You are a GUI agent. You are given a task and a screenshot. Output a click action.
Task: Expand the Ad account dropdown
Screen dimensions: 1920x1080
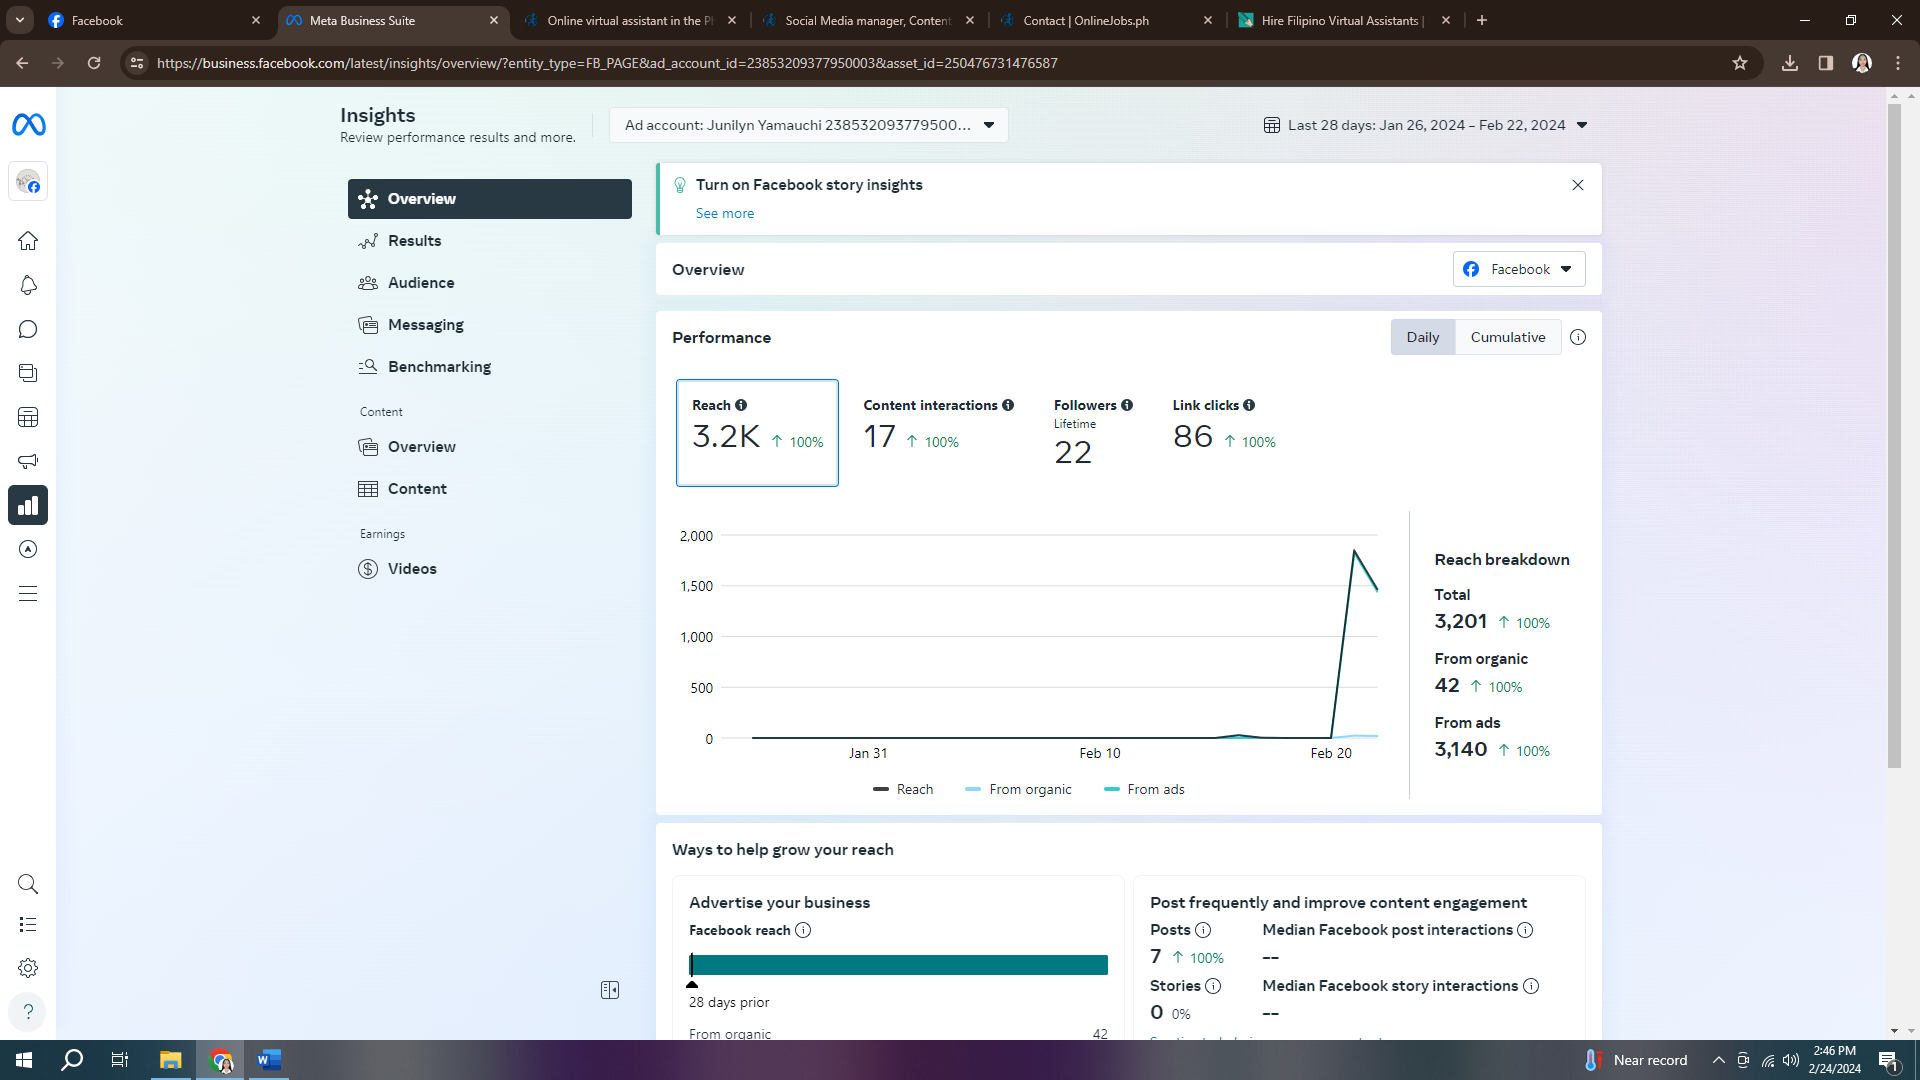(x=808, y=125)
